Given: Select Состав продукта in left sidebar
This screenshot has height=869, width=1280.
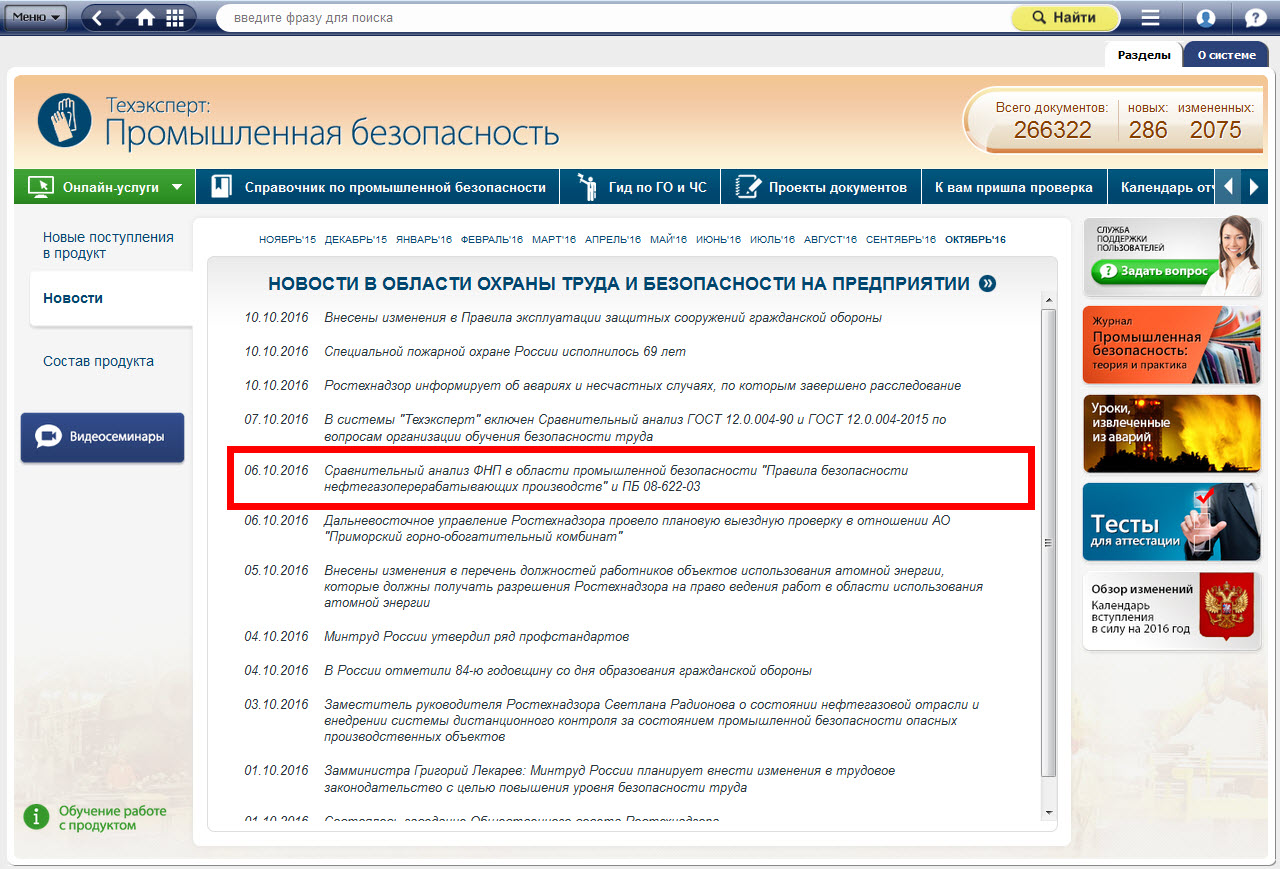Looking at the screenshot, I should (x=98, y=361).
